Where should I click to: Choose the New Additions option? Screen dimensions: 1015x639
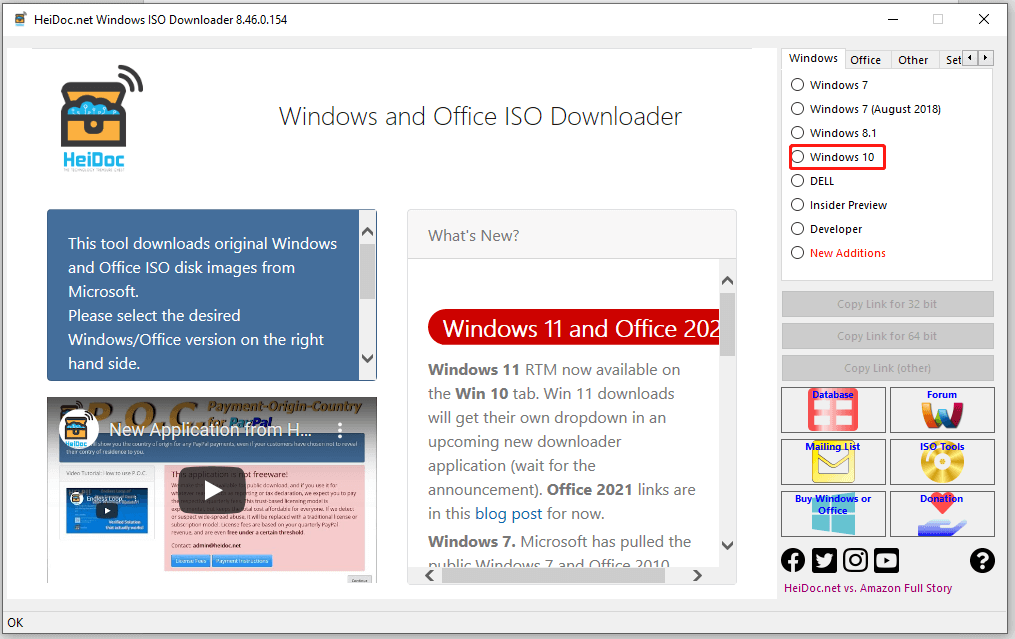tap(797, 252)
